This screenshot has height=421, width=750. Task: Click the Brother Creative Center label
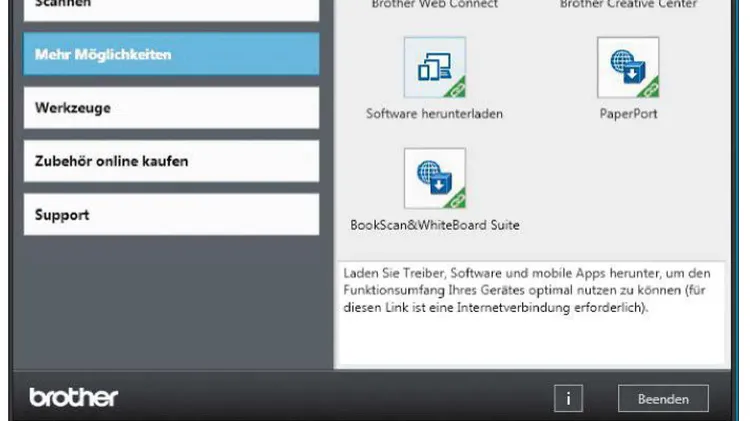pyautogui.click(x=629, y=4)
